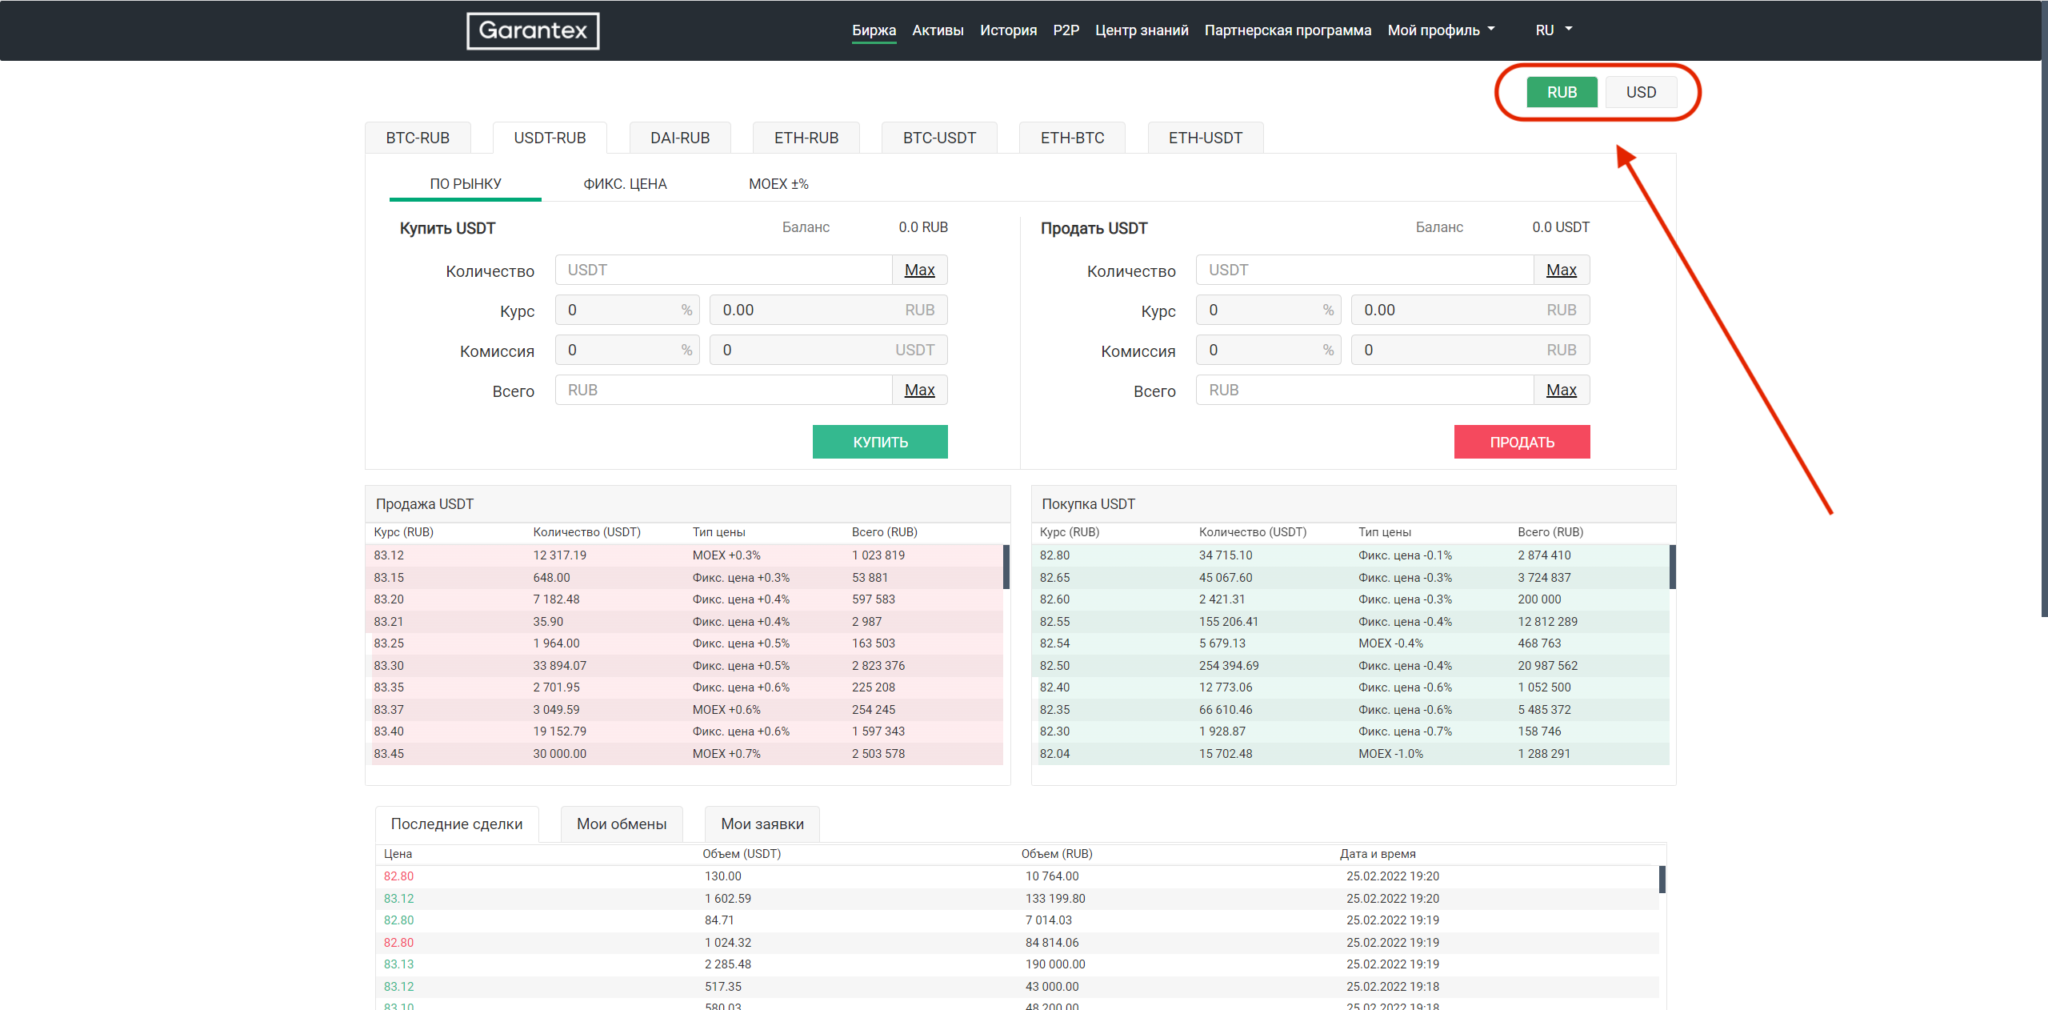Click buy Всего RUB input field
Viewport: 2048px width, 1010px height.
click(x=723, y=390)
